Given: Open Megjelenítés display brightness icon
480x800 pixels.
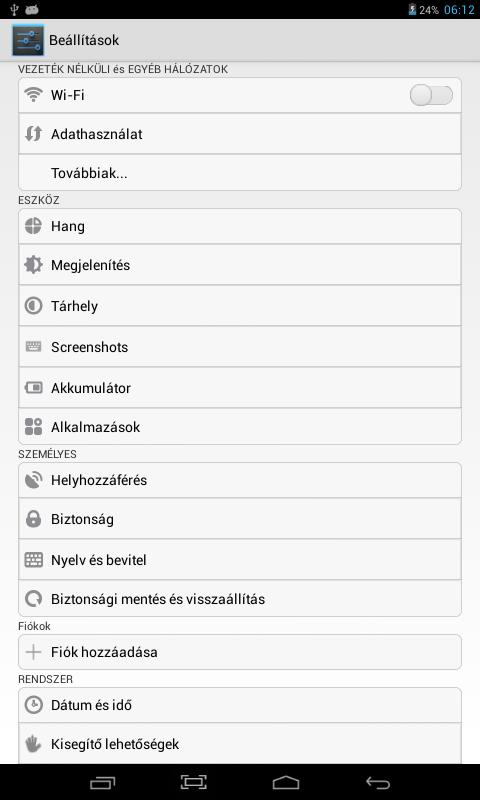Looking at the screenshot, I should pyautogui.click(x=34, y=265).
